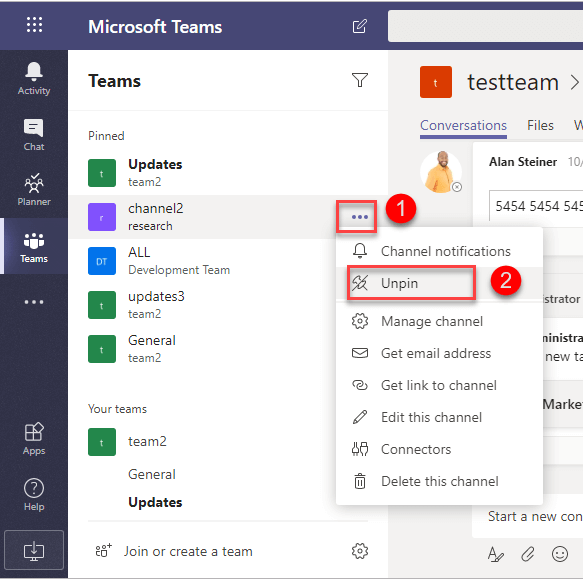Click the Alan Steiner sender name
Viewport: 583px width, 579px height.
(523, 162)
